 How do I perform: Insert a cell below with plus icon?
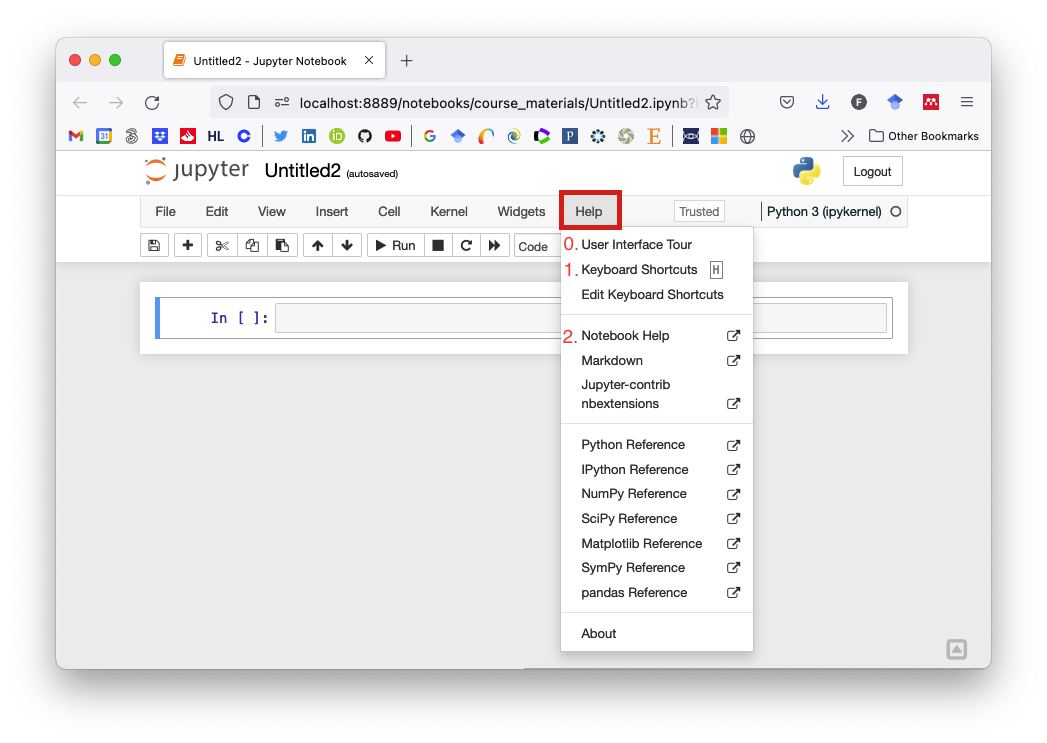[188, 246]
